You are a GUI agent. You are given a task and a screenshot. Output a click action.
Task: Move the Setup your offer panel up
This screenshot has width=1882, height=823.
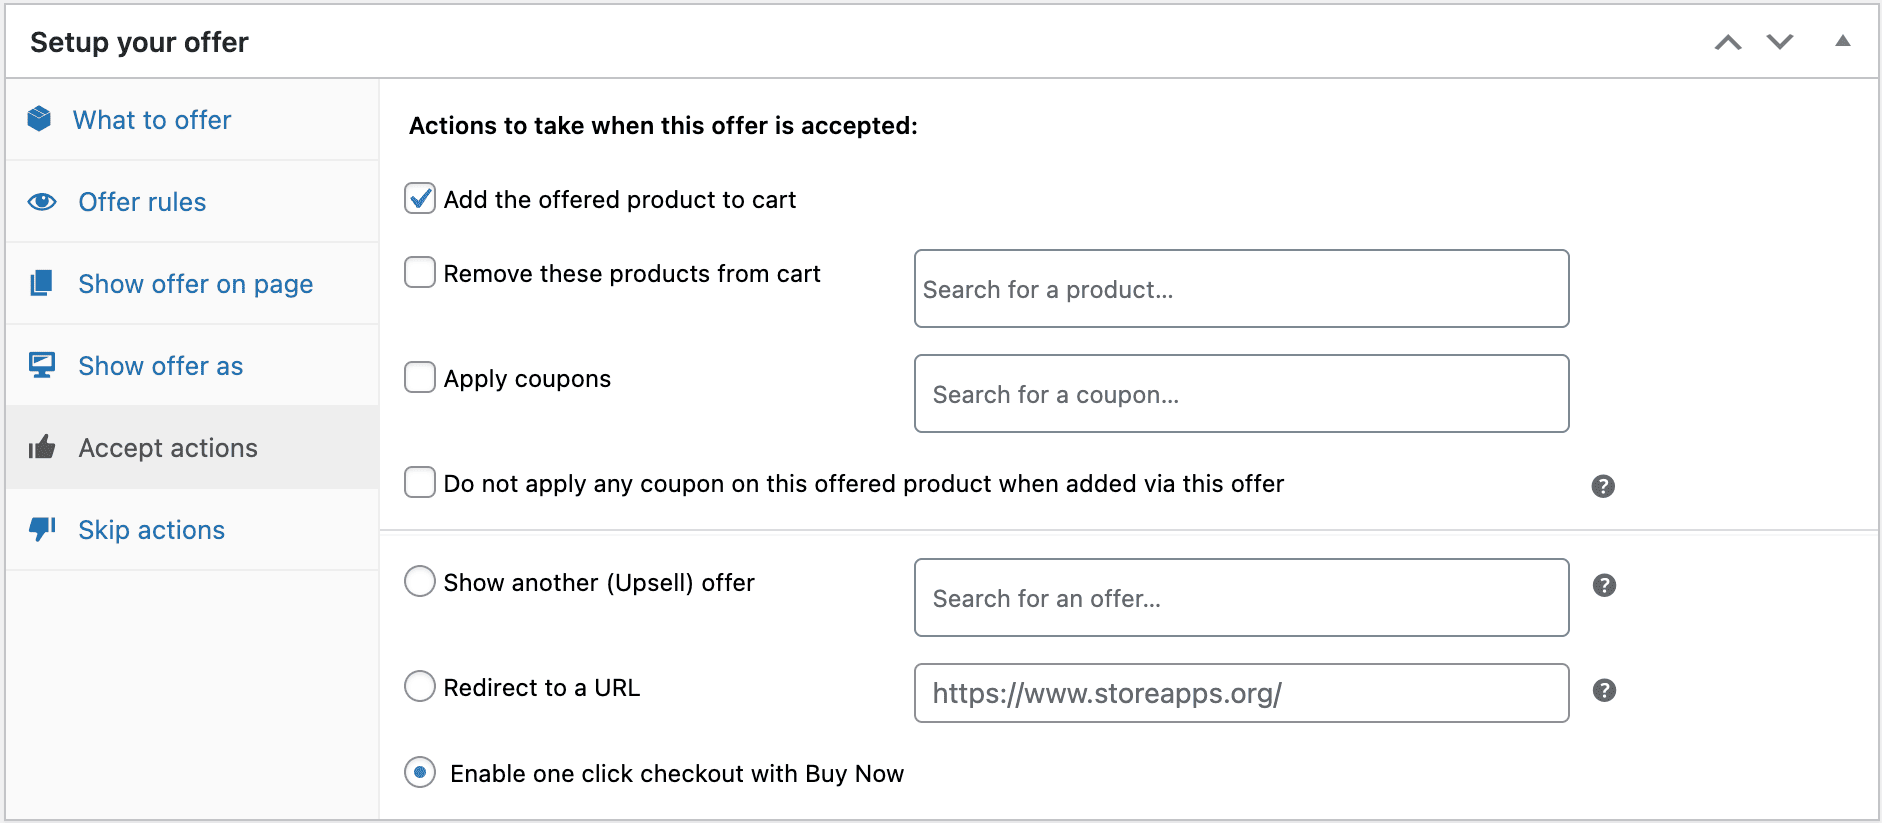(1728, 42)
